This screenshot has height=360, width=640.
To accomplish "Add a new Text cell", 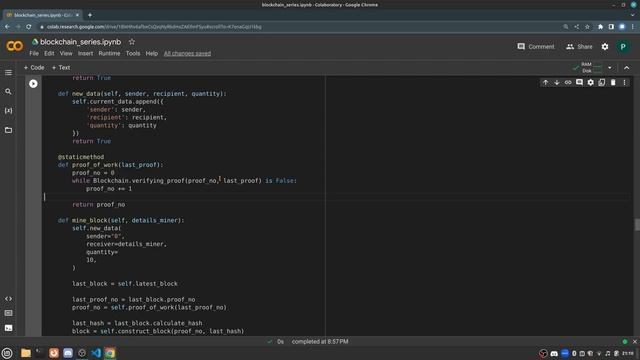I will pos(61,67).
